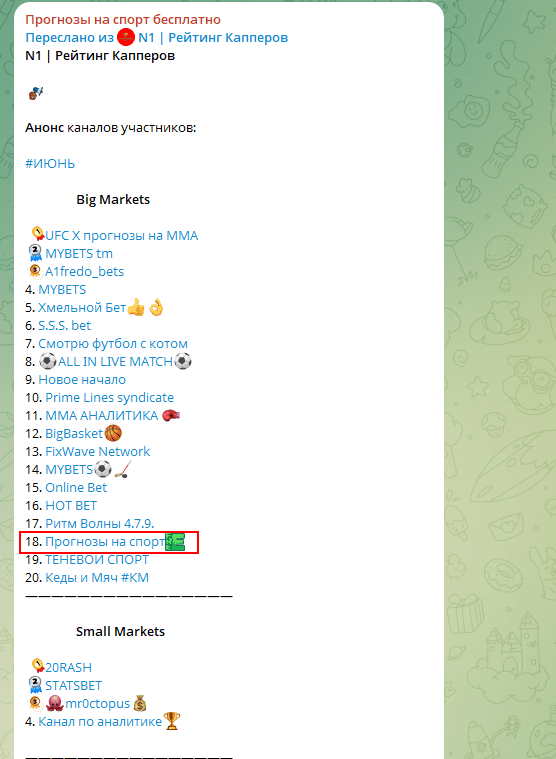
Task: Open the "UFC X прогнозы на ММА" channel link
Action: [121, 236]
